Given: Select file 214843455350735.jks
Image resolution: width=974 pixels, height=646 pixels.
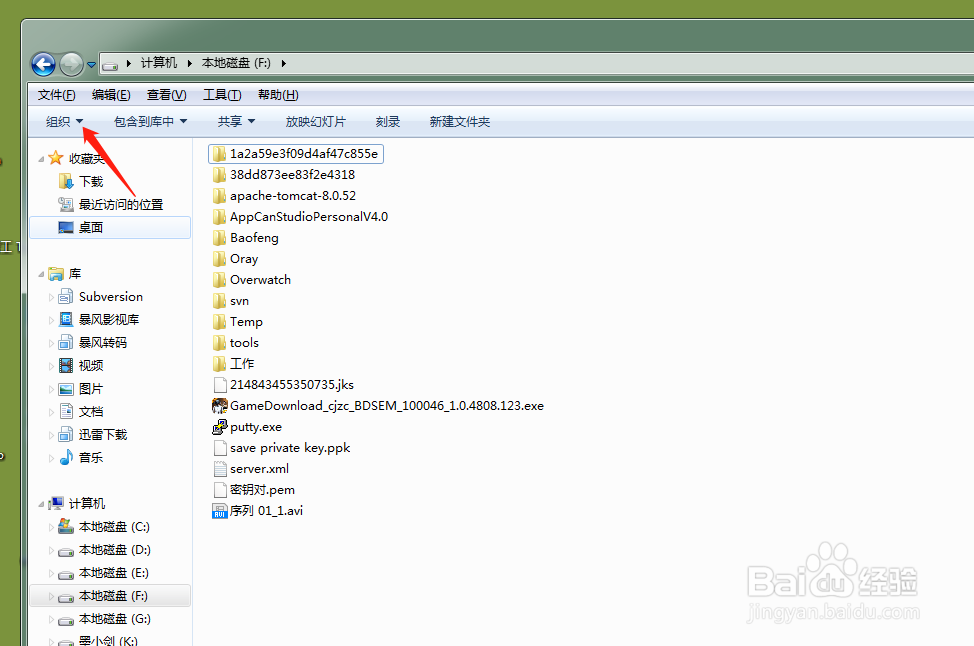Looking at the screenshot, I should click(283, 385).
